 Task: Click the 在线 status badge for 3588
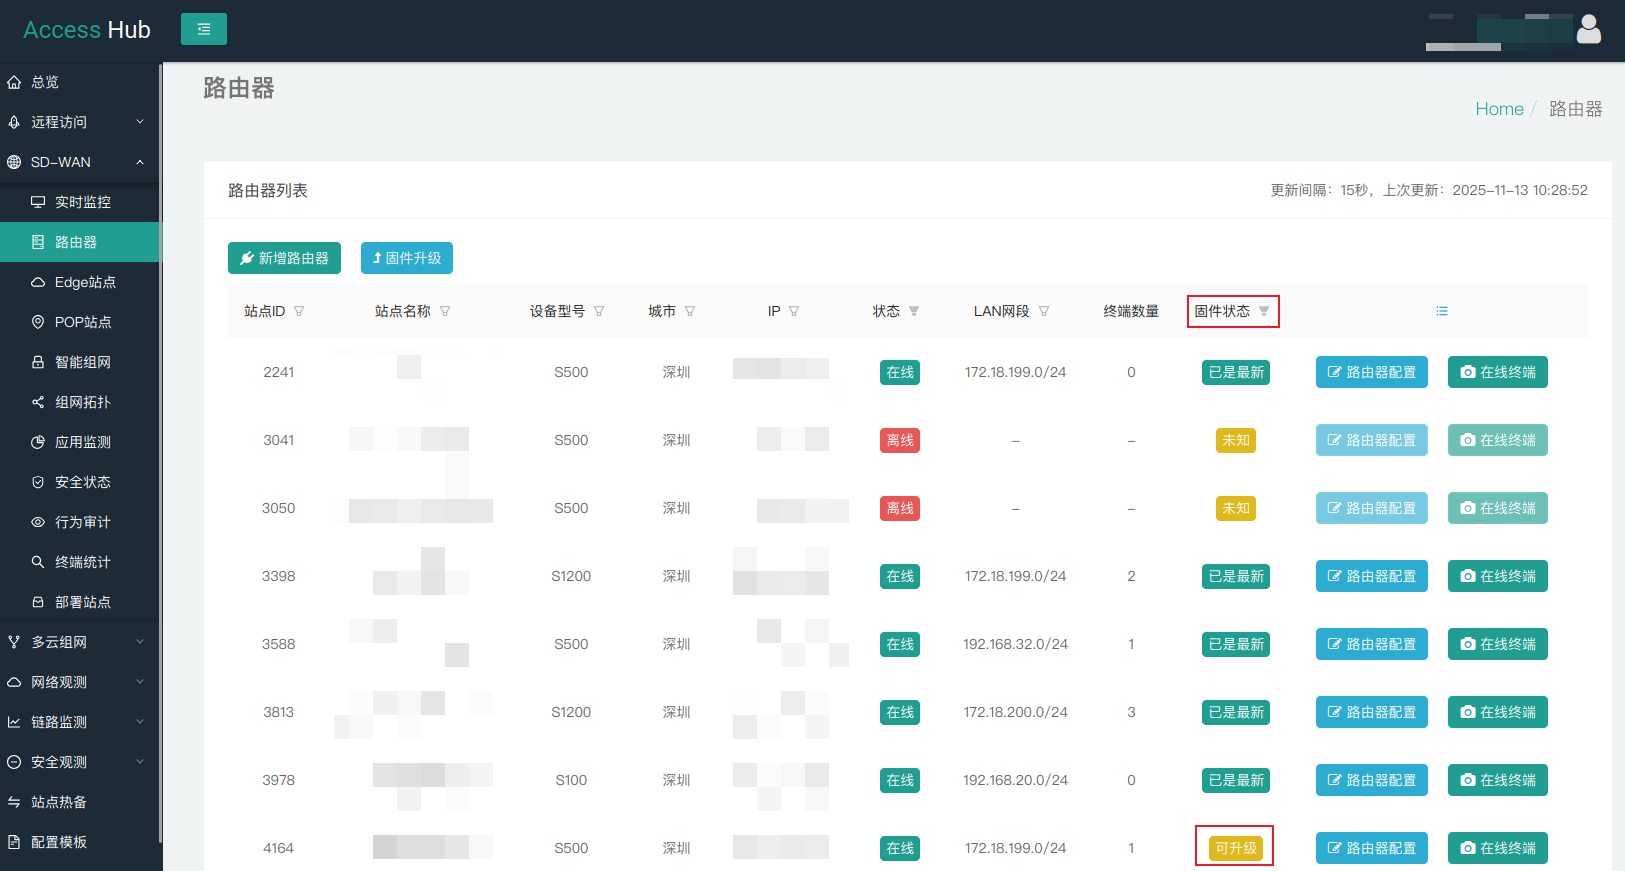(x=900, y=644)
